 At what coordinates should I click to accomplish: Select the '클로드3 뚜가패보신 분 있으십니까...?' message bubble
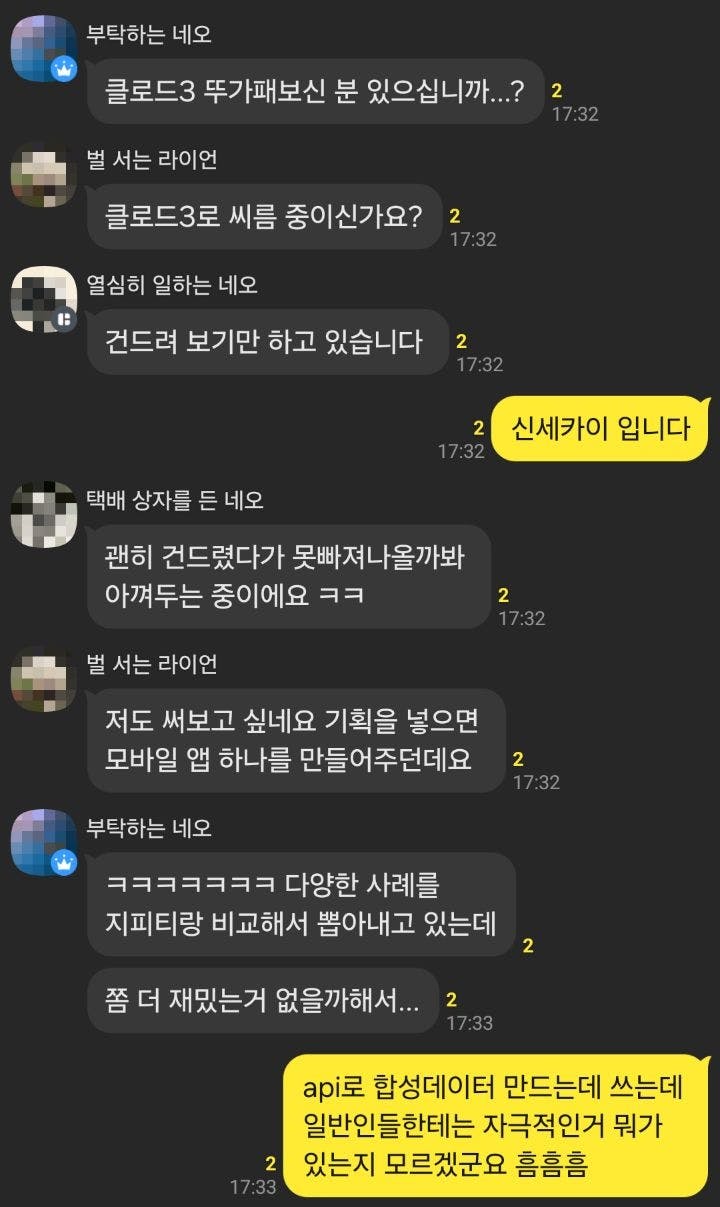tap(315, 91)
